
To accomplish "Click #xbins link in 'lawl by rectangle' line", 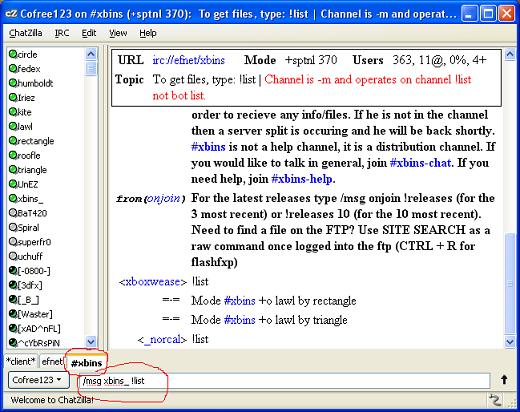I will coord(240,301).
